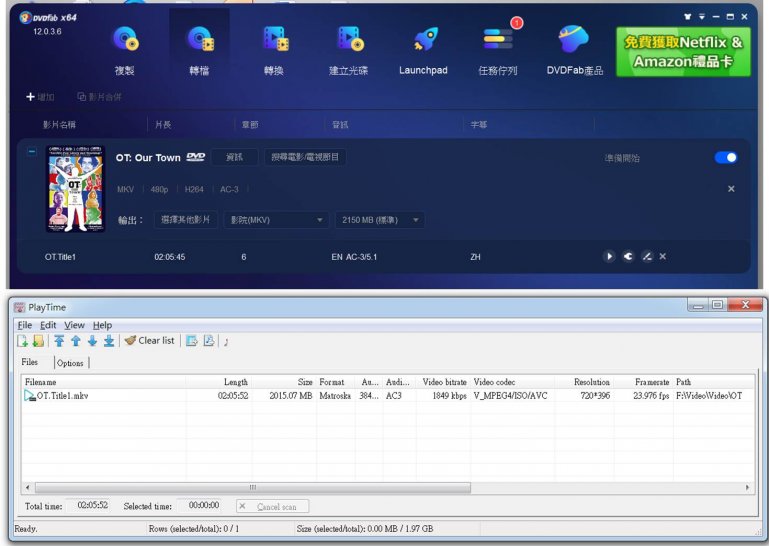769x546 pixels.
Task: Click the 2015.07 MB size cell
Action: click(290, 395)
